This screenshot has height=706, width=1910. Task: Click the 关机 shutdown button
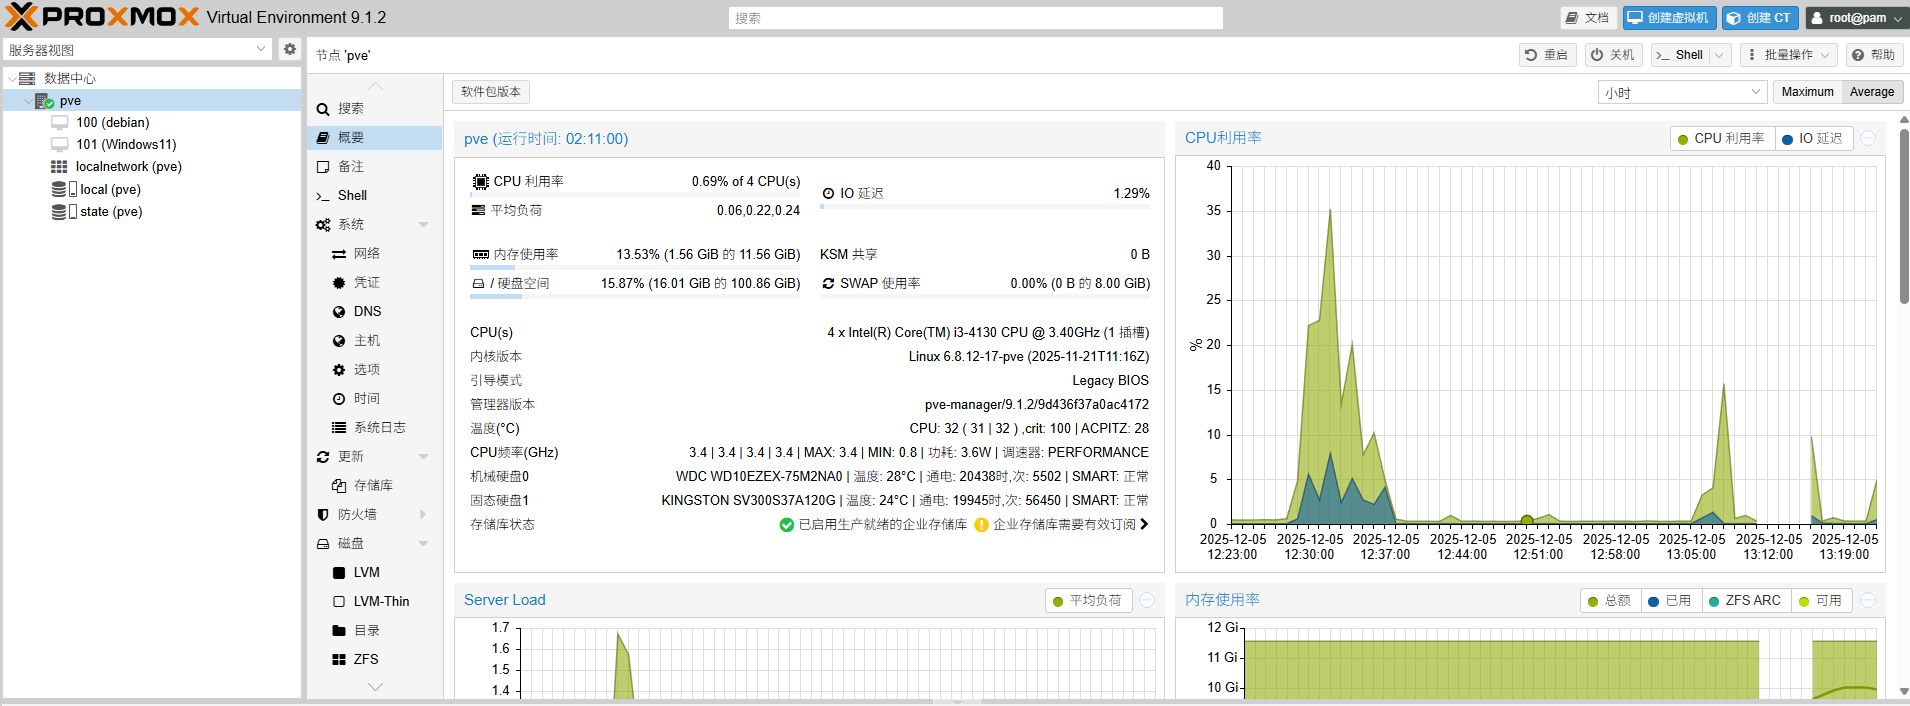coord(1613,55)
